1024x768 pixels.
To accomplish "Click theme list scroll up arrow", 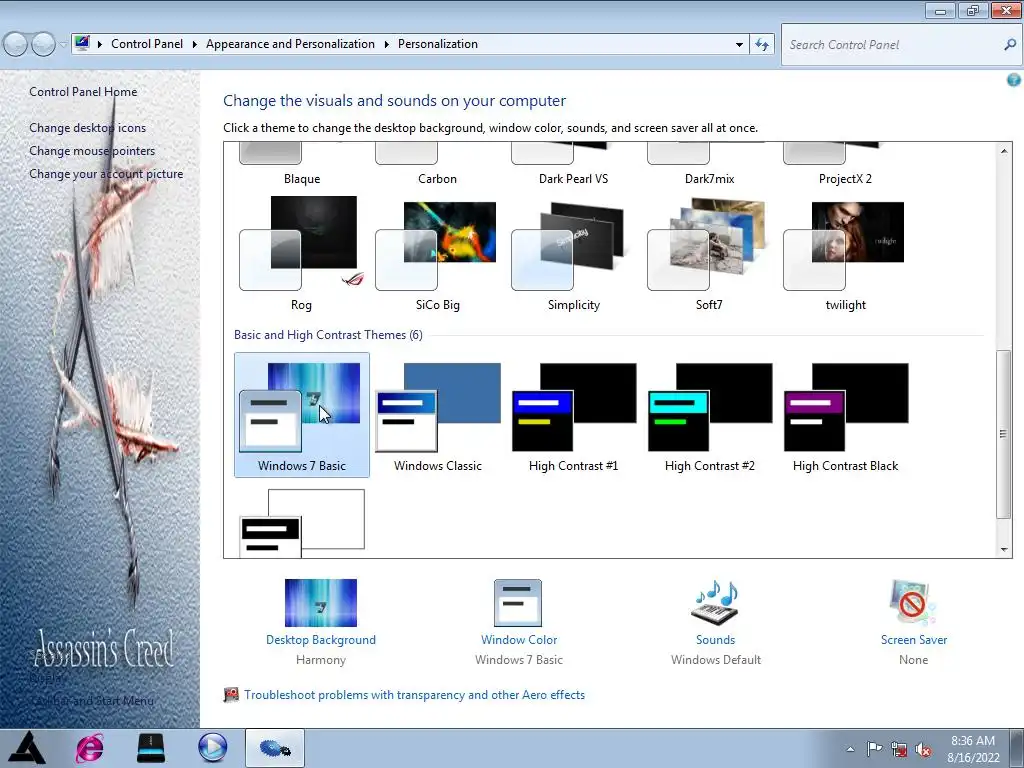I will (x=1004, y=152).
